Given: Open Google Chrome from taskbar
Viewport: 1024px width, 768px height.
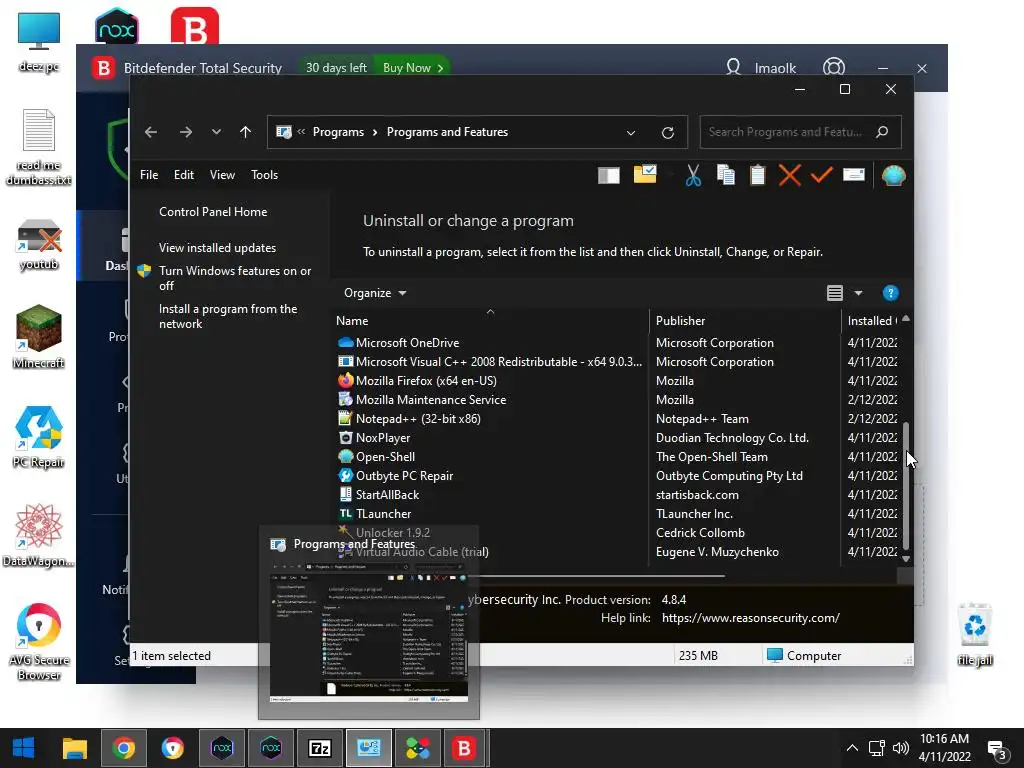Looking at the screenshot, I should pyautogui.click(x=123, y=748).
